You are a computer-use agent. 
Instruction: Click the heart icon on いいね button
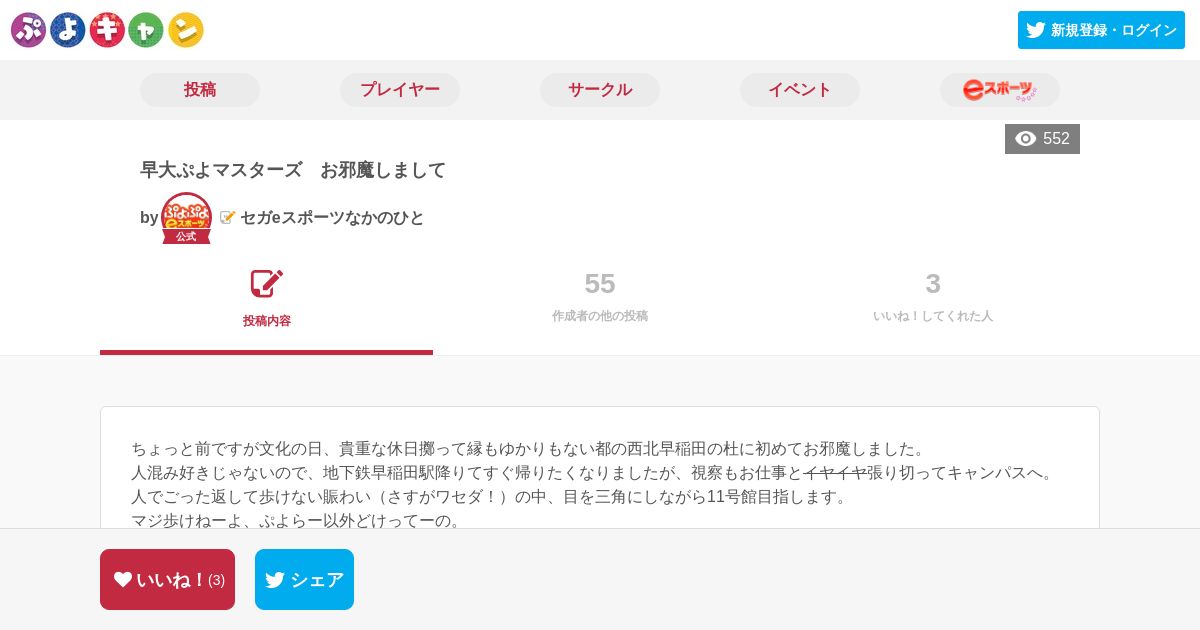(123, 579)
